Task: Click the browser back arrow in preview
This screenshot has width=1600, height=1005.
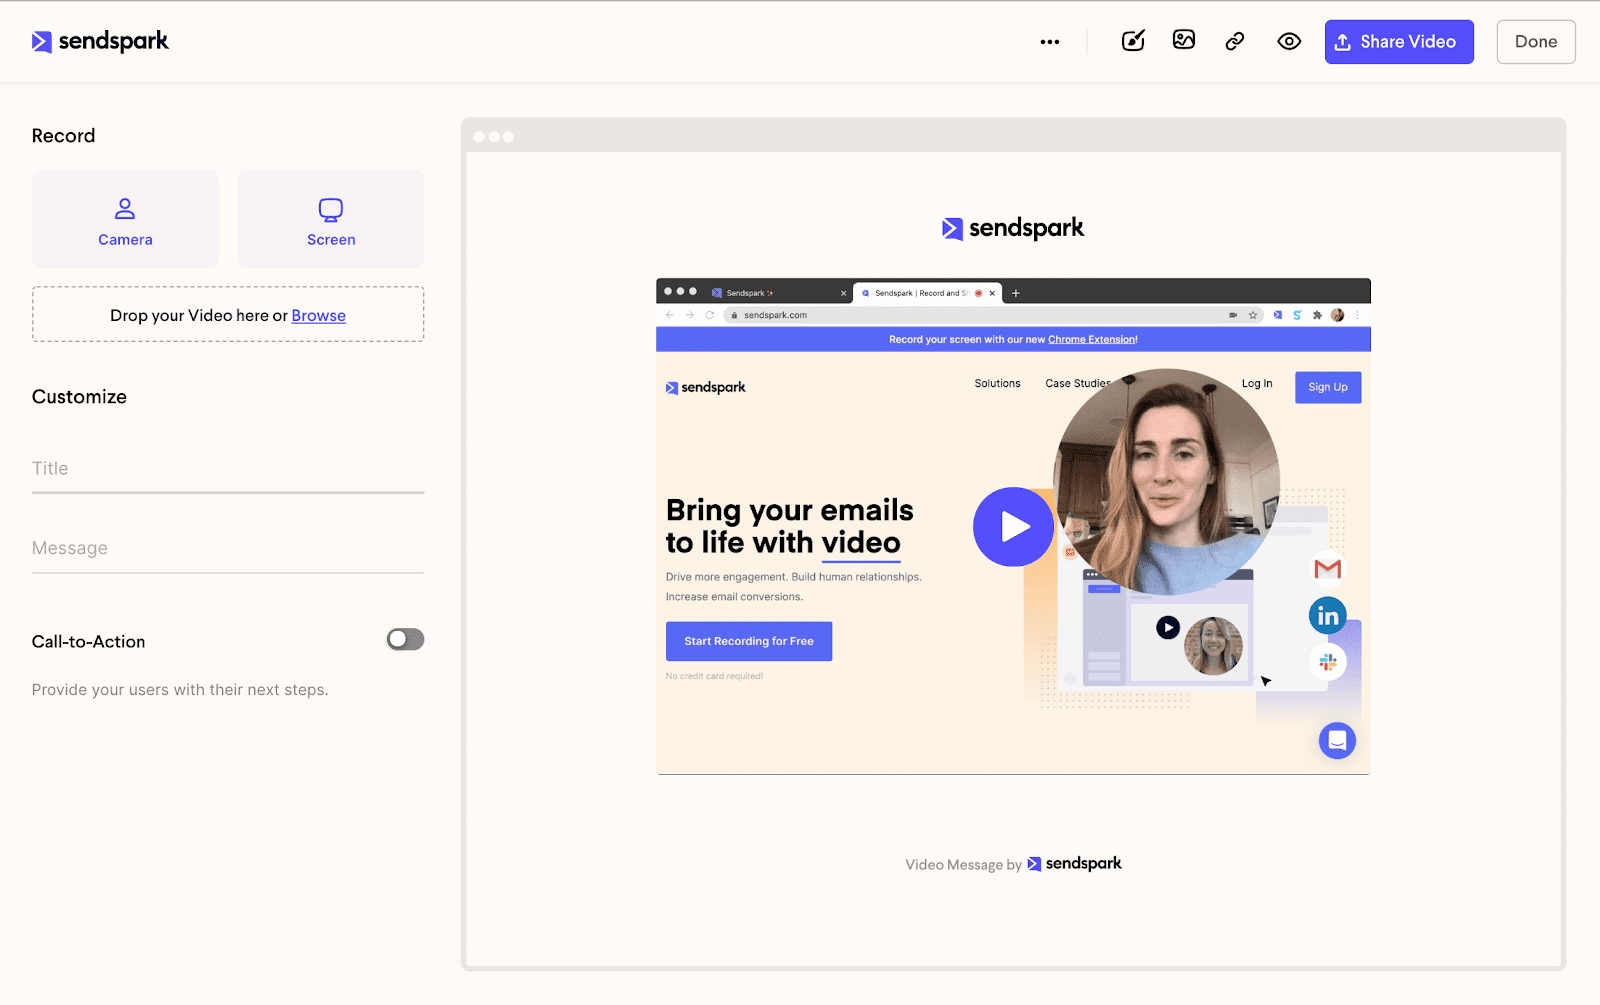Action: point(670,315)
